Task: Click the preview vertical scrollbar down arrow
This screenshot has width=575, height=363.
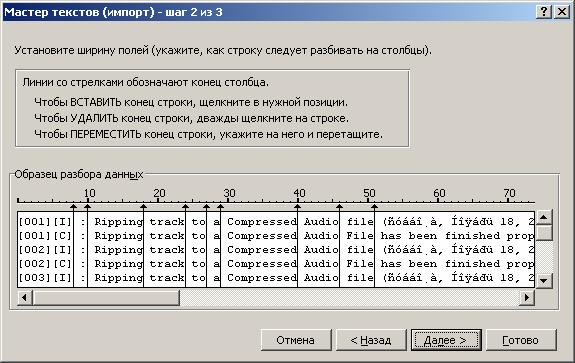Action: point(544,281)
